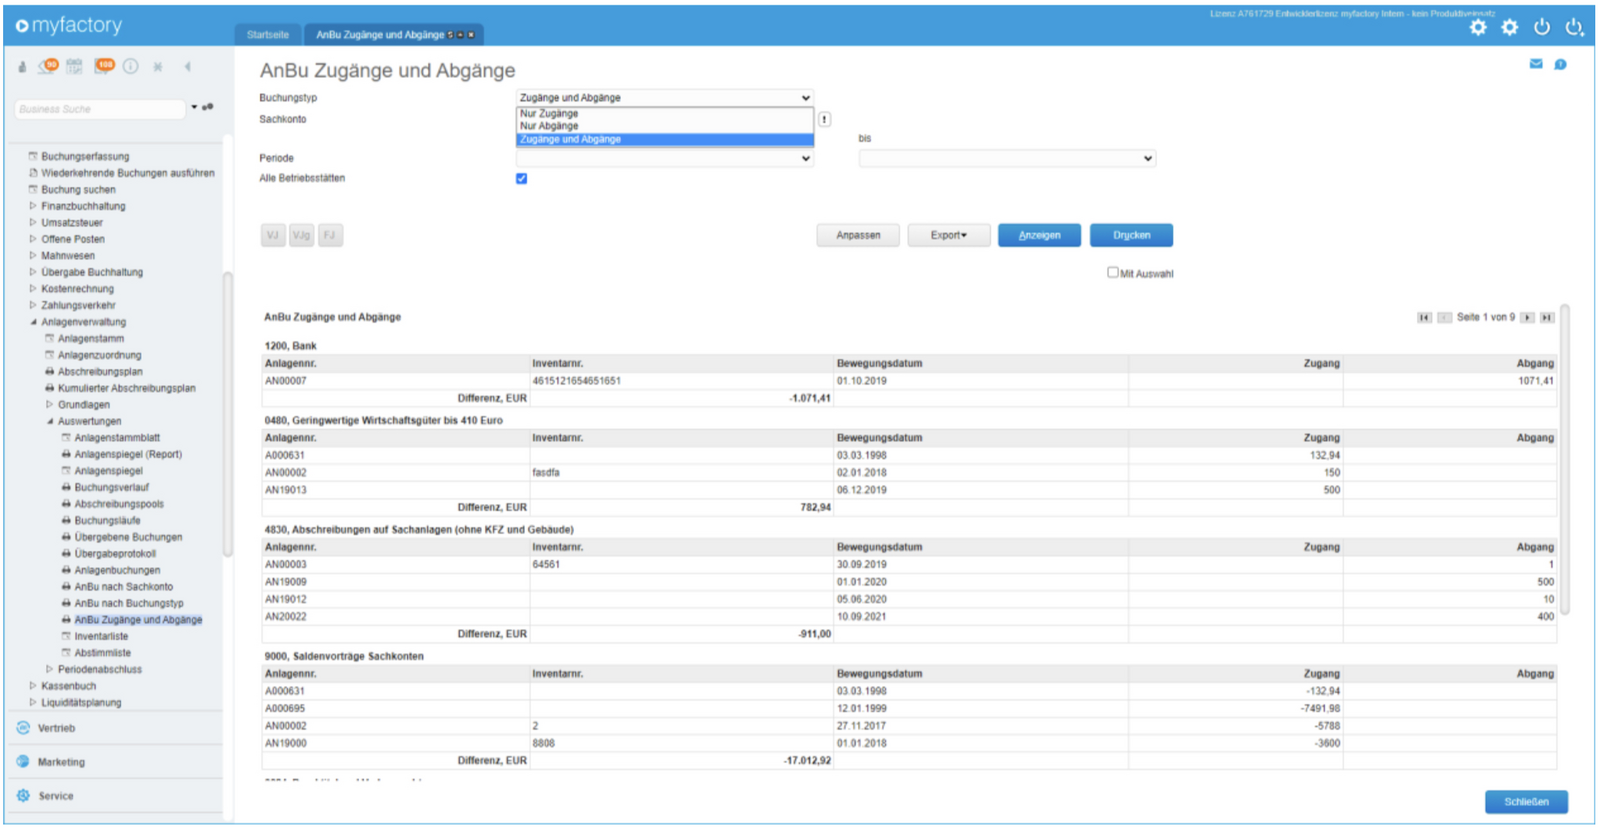Viewport: 1600px width, 828px height.
Task: Open notifications icon with badge 90
Action: [48, 66]
